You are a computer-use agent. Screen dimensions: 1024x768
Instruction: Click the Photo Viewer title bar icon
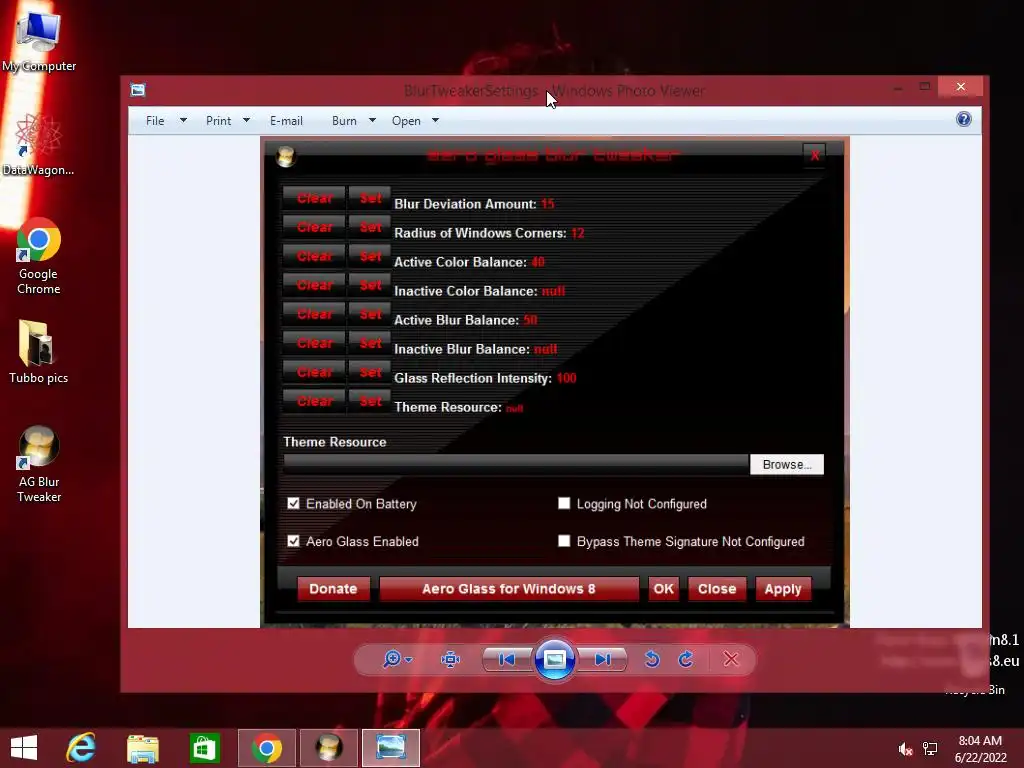point(138,90)
